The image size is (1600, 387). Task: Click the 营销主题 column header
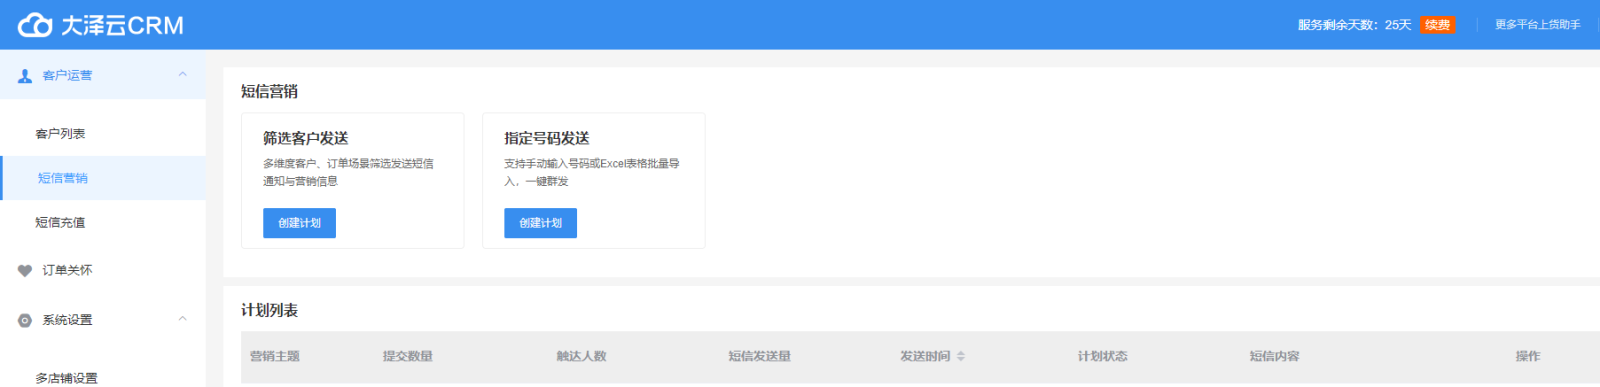click(274, 356)
